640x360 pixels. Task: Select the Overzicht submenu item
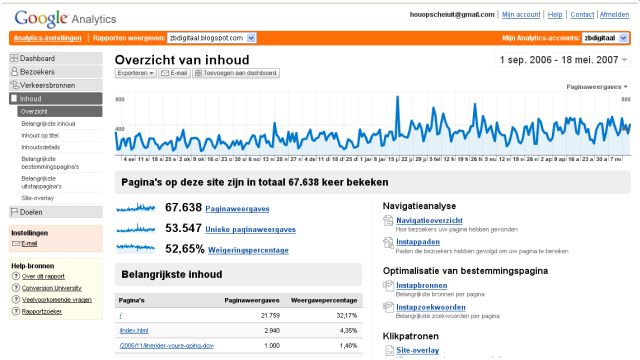coord(60,111)
